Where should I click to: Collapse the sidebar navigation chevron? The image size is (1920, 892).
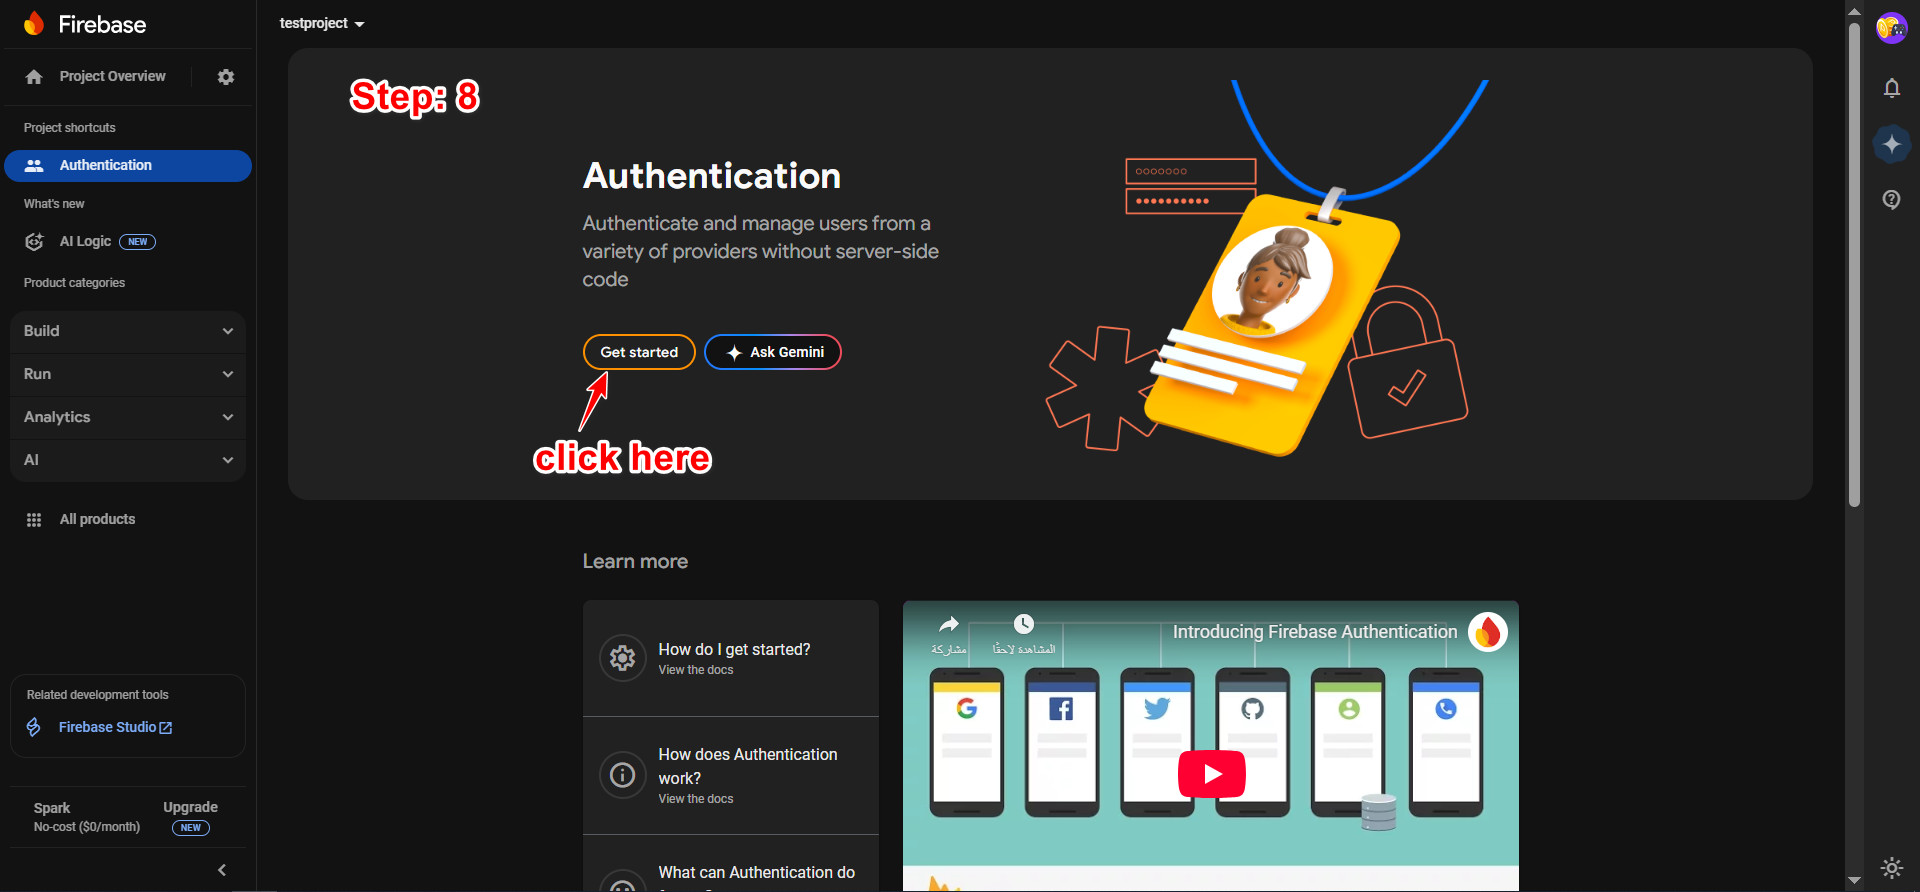pos(222,870)
